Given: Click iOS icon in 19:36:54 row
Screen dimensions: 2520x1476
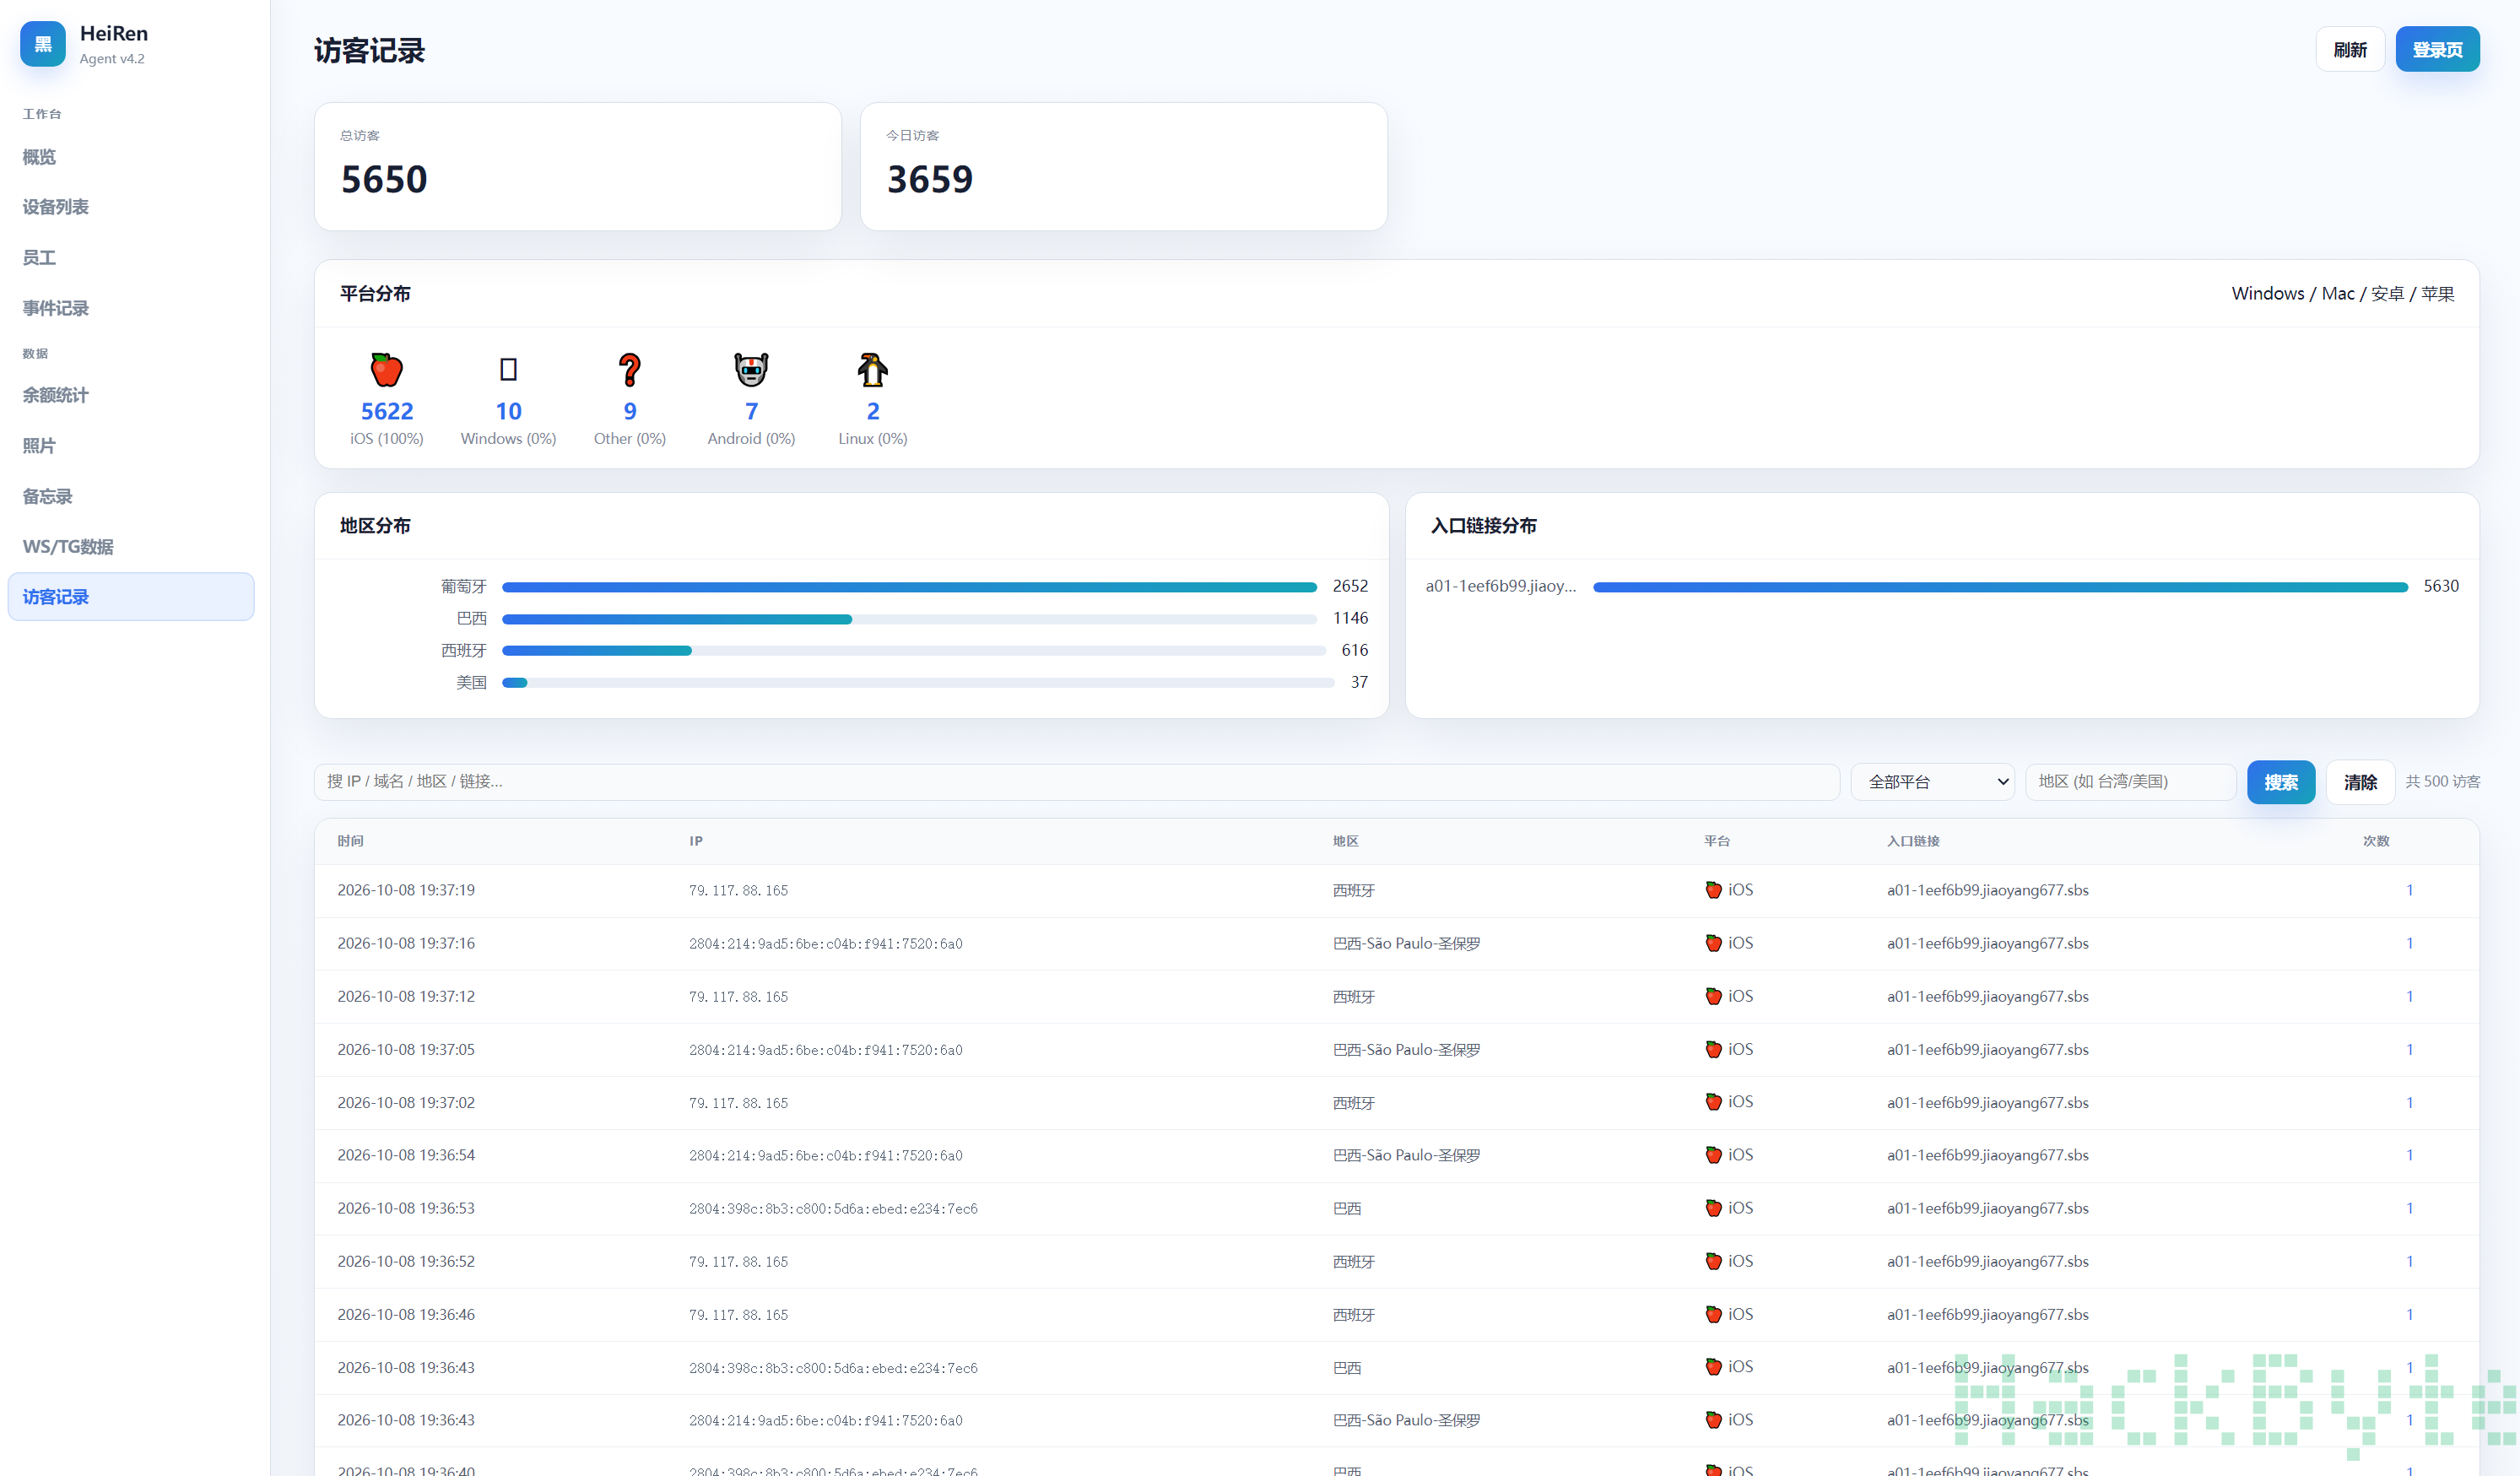Looking at the screenshot, I should click(x=1713, y=1155).
